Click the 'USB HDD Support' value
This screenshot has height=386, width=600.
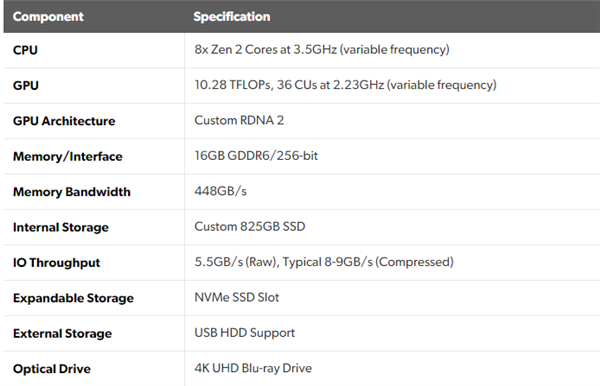pyautogui.click(x=245, y=333)
